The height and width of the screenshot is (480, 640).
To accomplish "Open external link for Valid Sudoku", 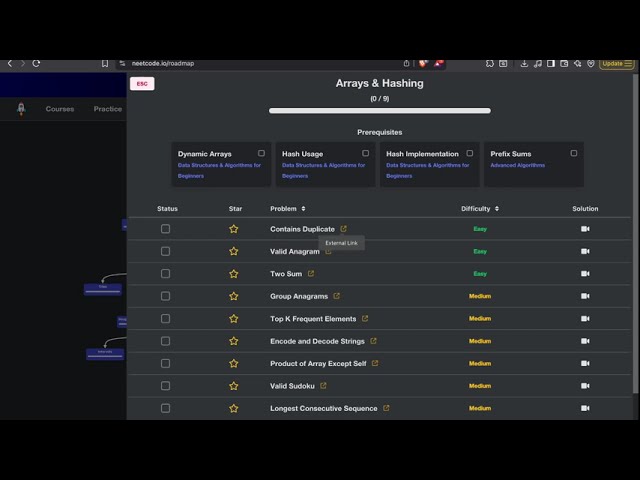I will coord(323,386).
